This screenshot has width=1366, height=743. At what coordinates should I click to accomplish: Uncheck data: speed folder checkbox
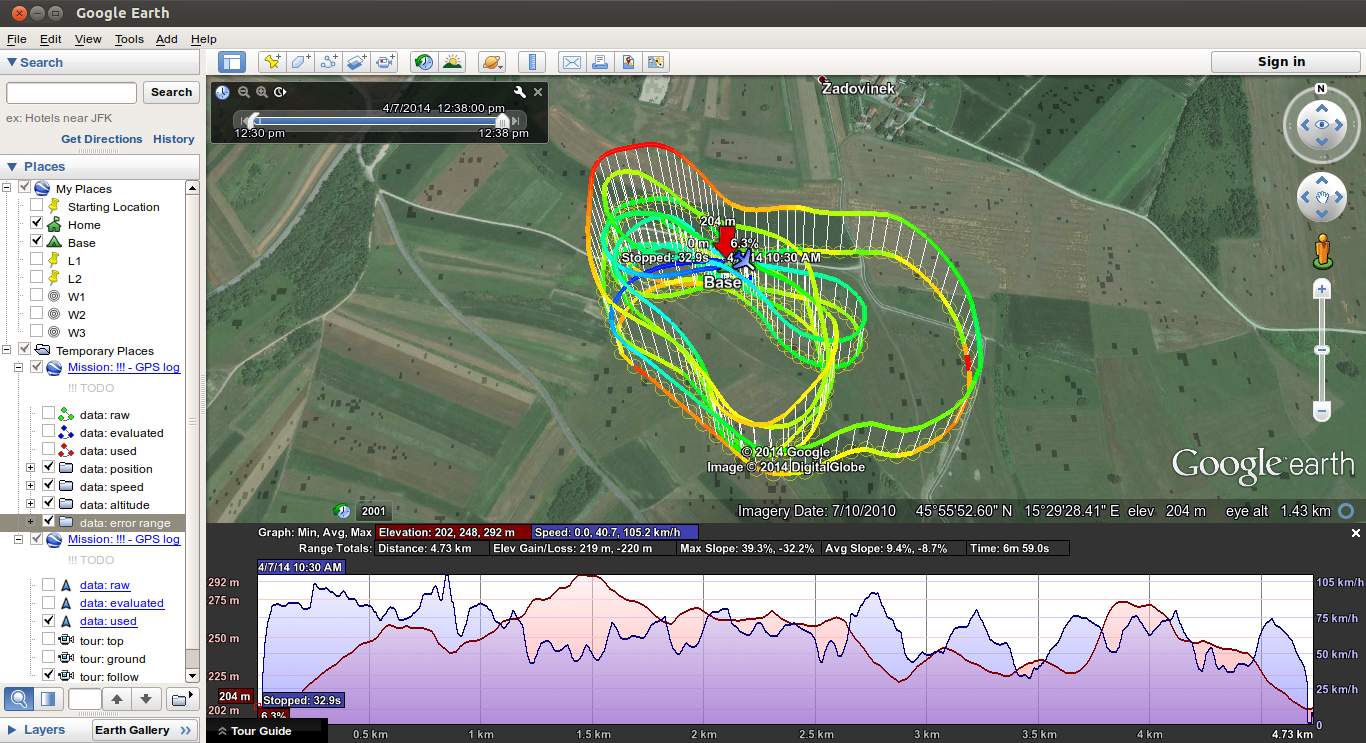click(x=49, y=486)
